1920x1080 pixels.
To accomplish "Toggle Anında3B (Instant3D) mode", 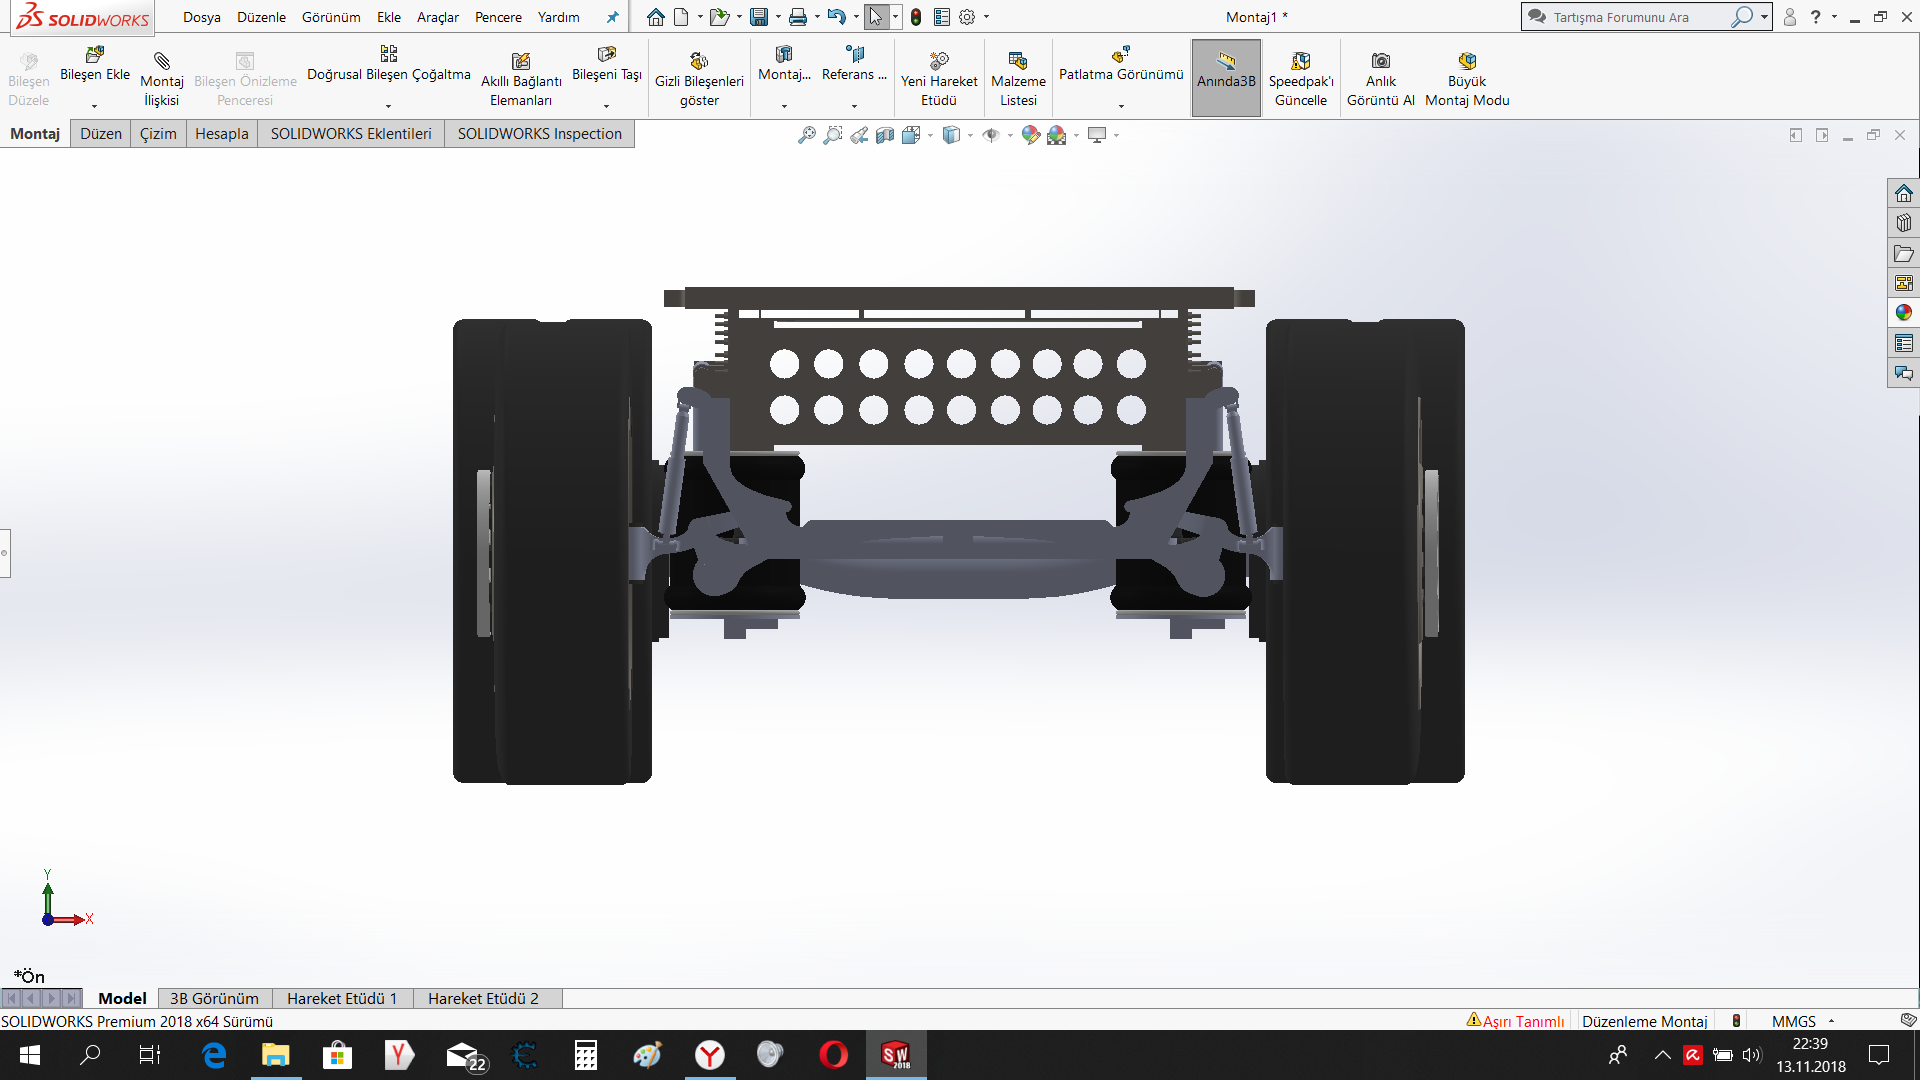I will click(x=1226, y=78).
